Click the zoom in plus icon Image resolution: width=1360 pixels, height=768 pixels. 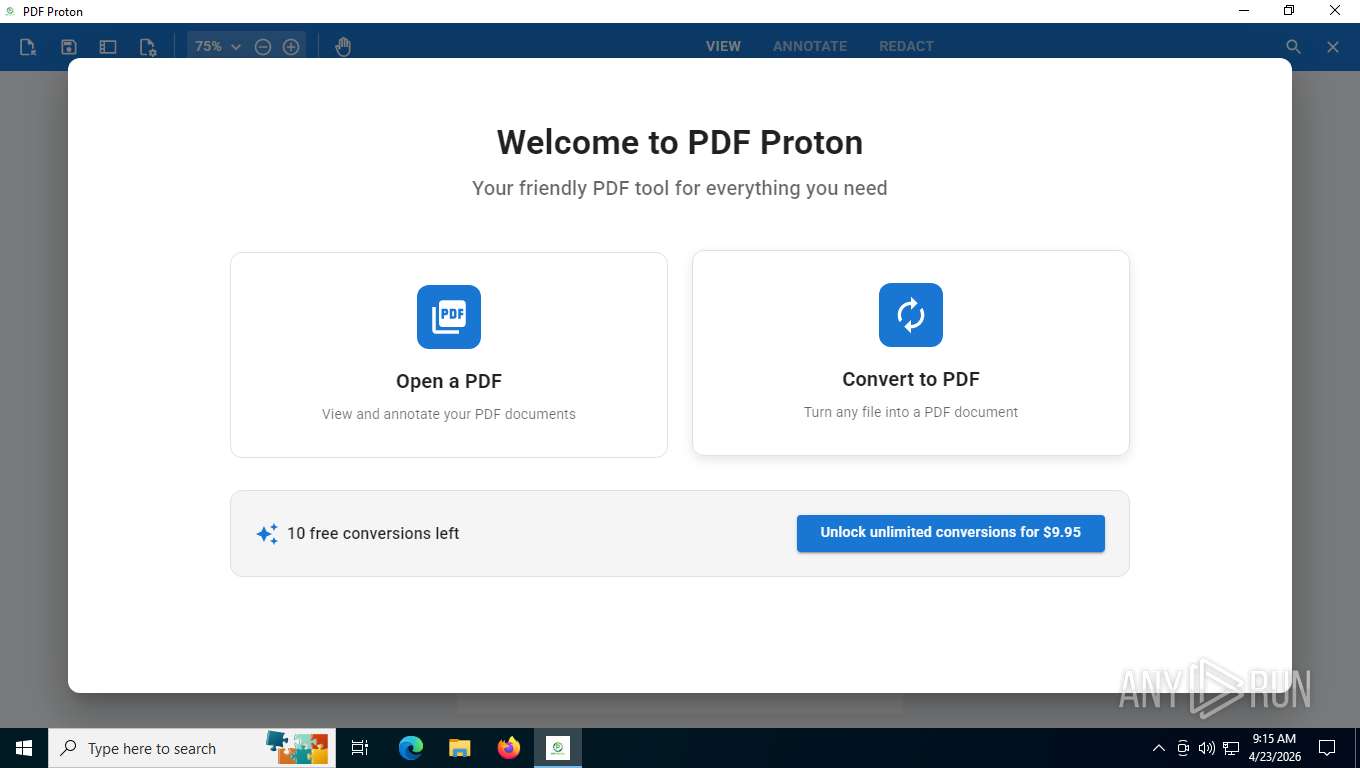(x=291, y=47)
